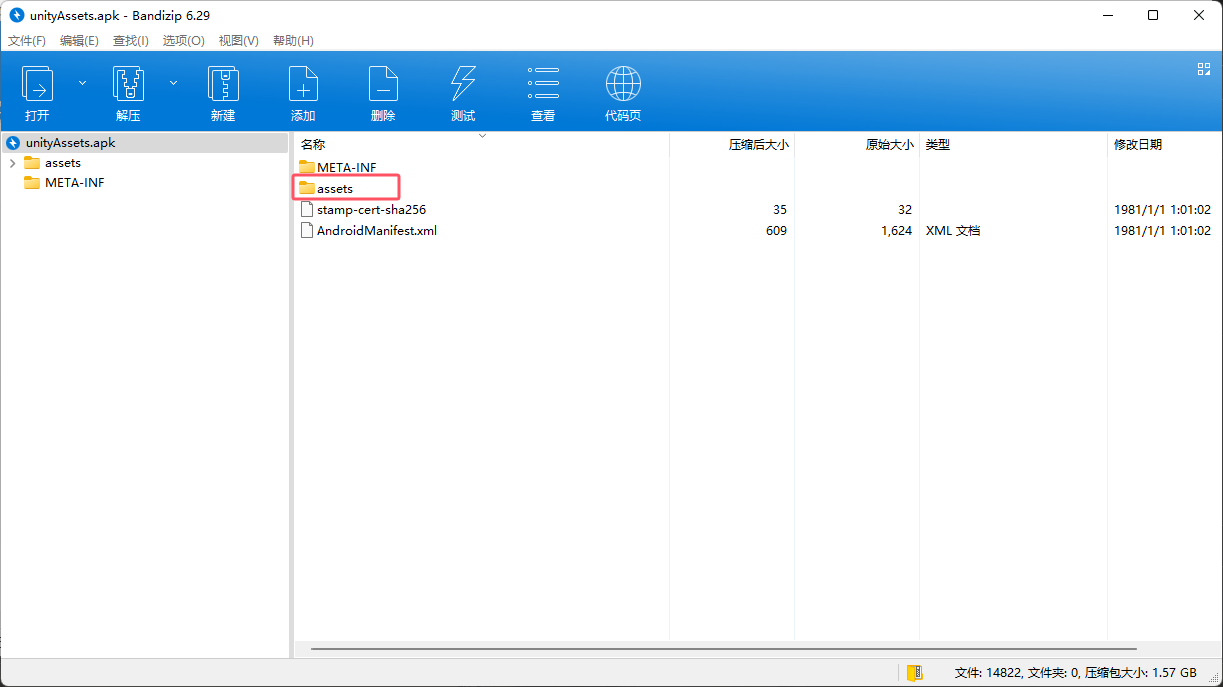Open the 查找(I) menu
1223x687 pixels.
pos(131,41)
